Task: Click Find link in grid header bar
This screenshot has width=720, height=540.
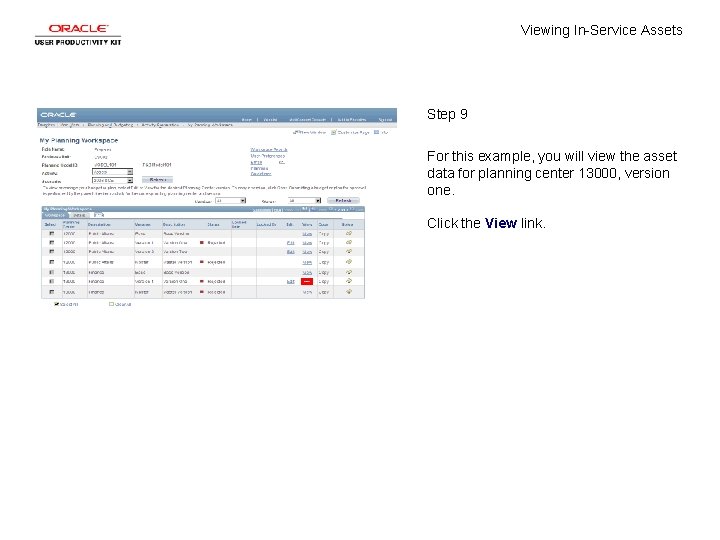Action: (278, 209)
